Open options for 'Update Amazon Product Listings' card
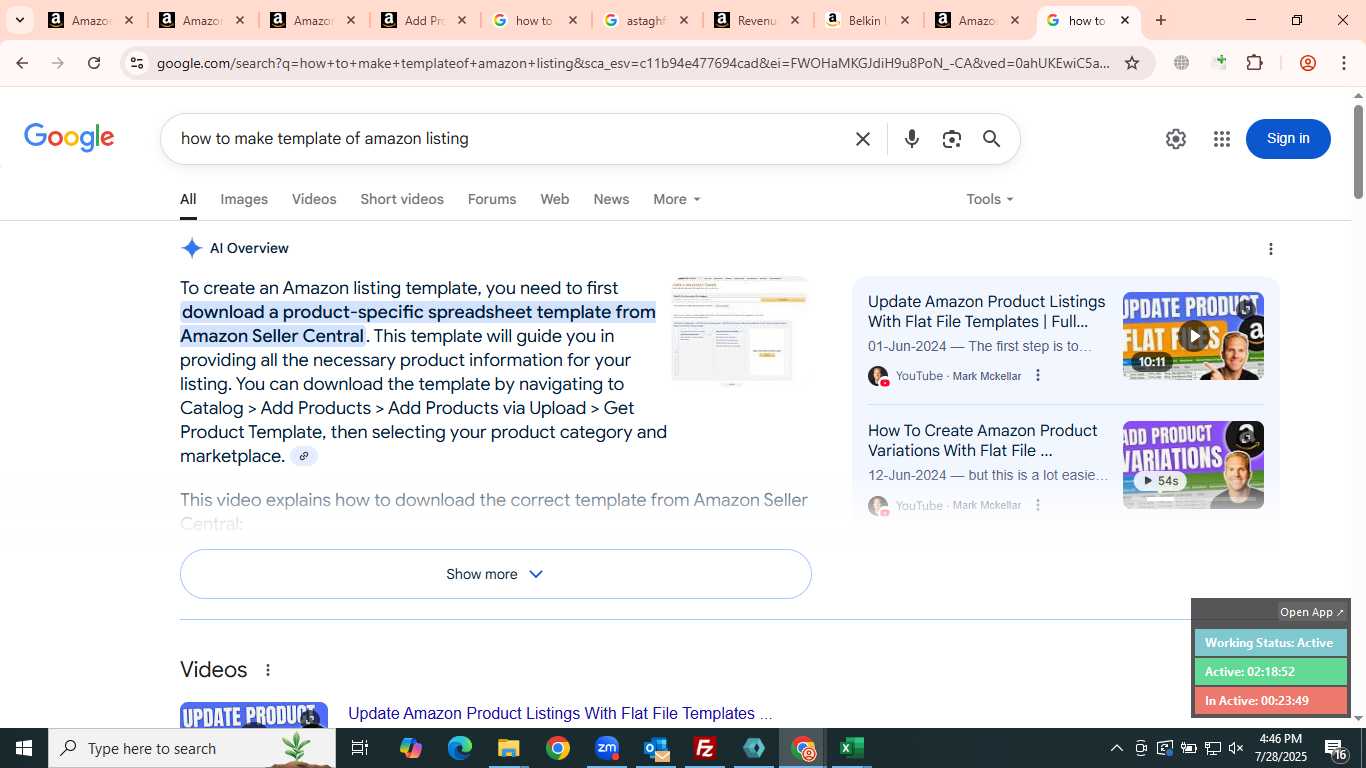Viewport: 1366px width, 768px height. tap(1038, 376)
